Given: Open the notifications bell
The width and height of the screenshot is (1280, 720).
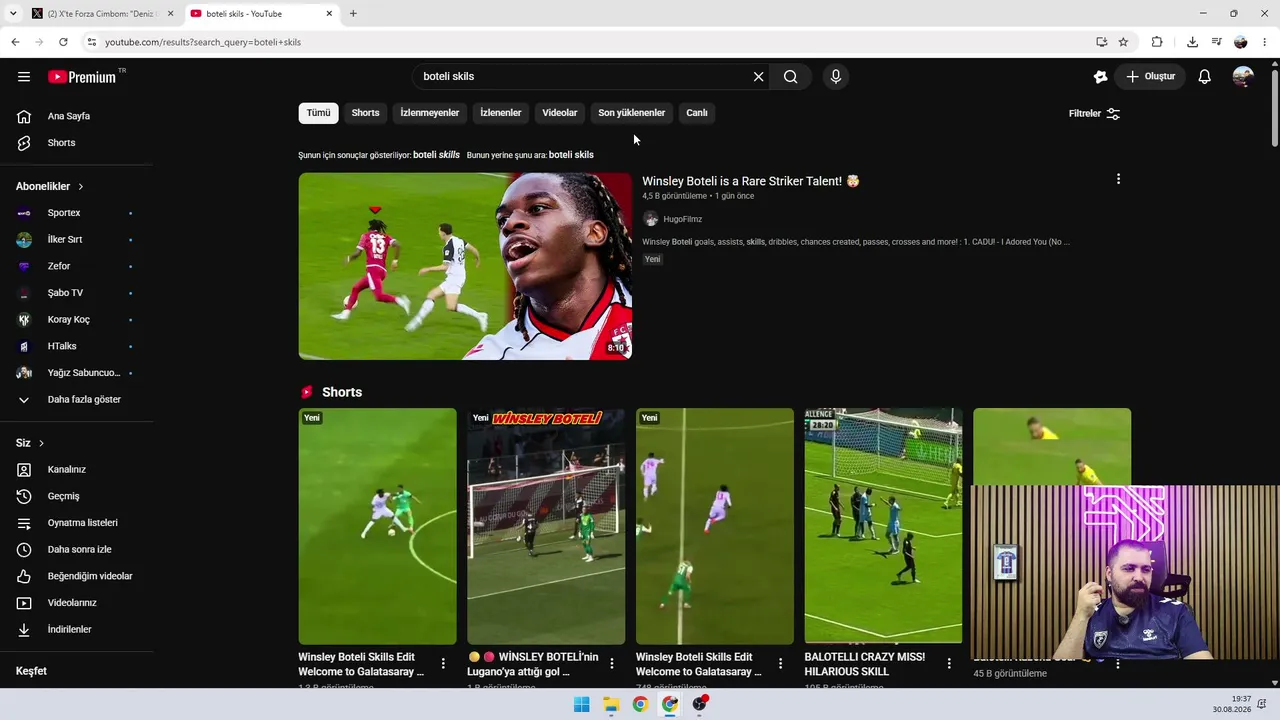Looking at the screenshot, I should (x=1205, y=77).
